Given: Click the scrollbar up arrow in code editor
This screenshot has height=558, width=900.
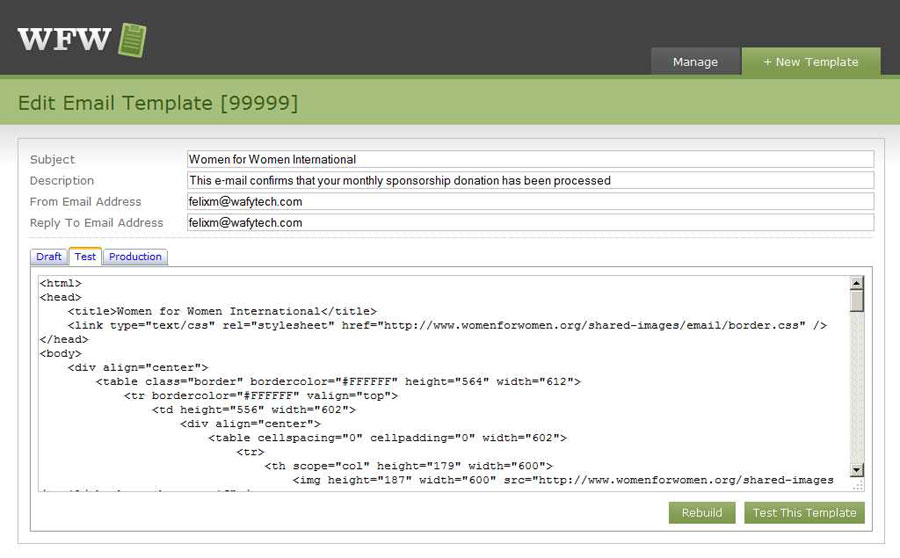Looking at the screenshot, I should click(x=856, y=283).
